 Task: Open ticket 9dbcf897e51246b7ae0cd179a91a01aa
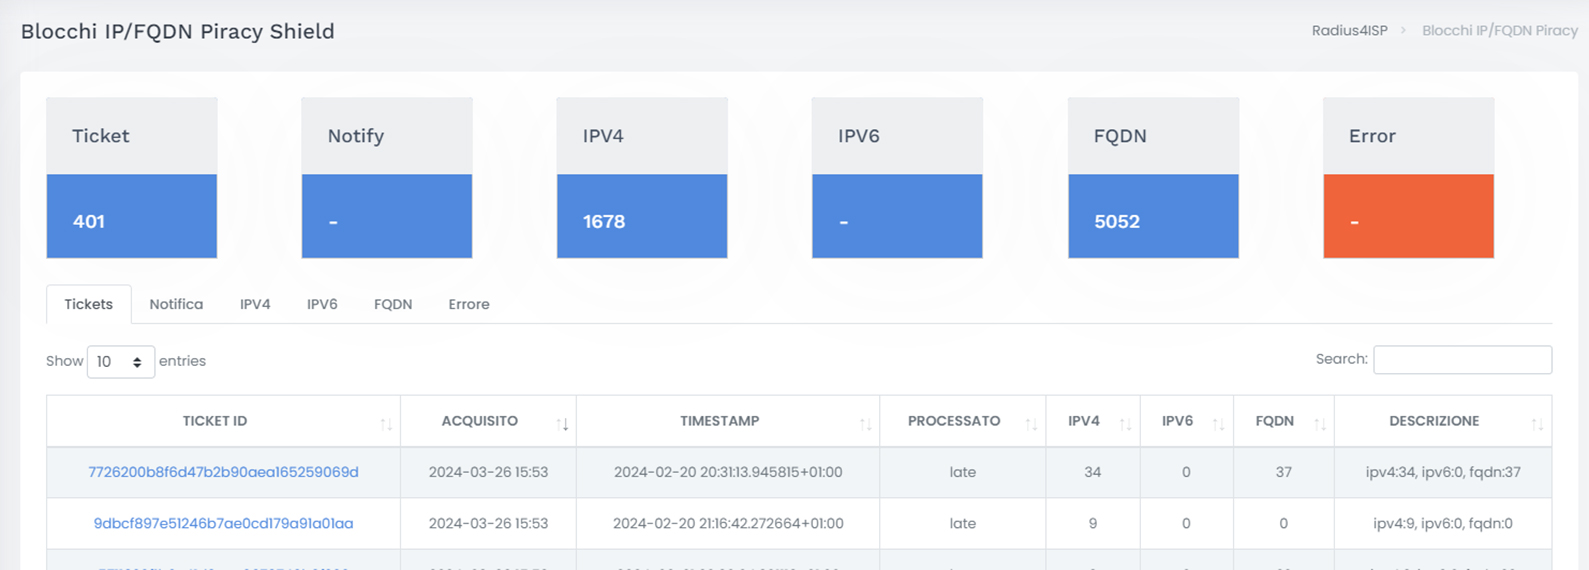pyautogui.click(x=223, y=523)
